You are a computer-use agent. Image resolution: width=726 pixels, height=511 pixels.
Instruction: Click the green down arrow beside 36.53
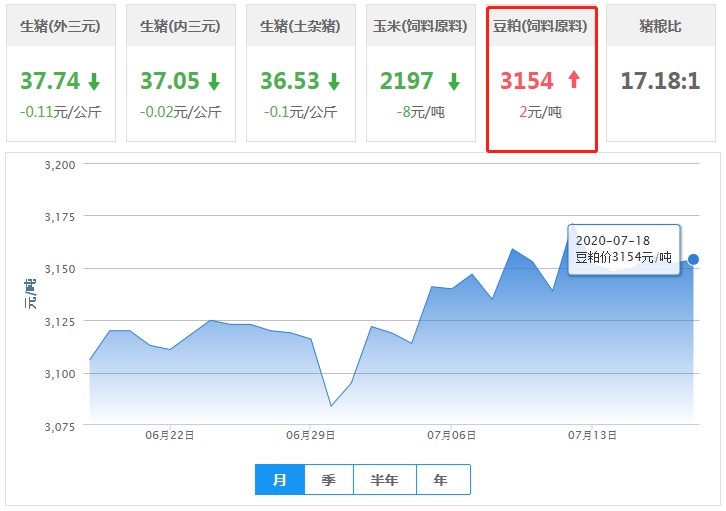(333, 81)
